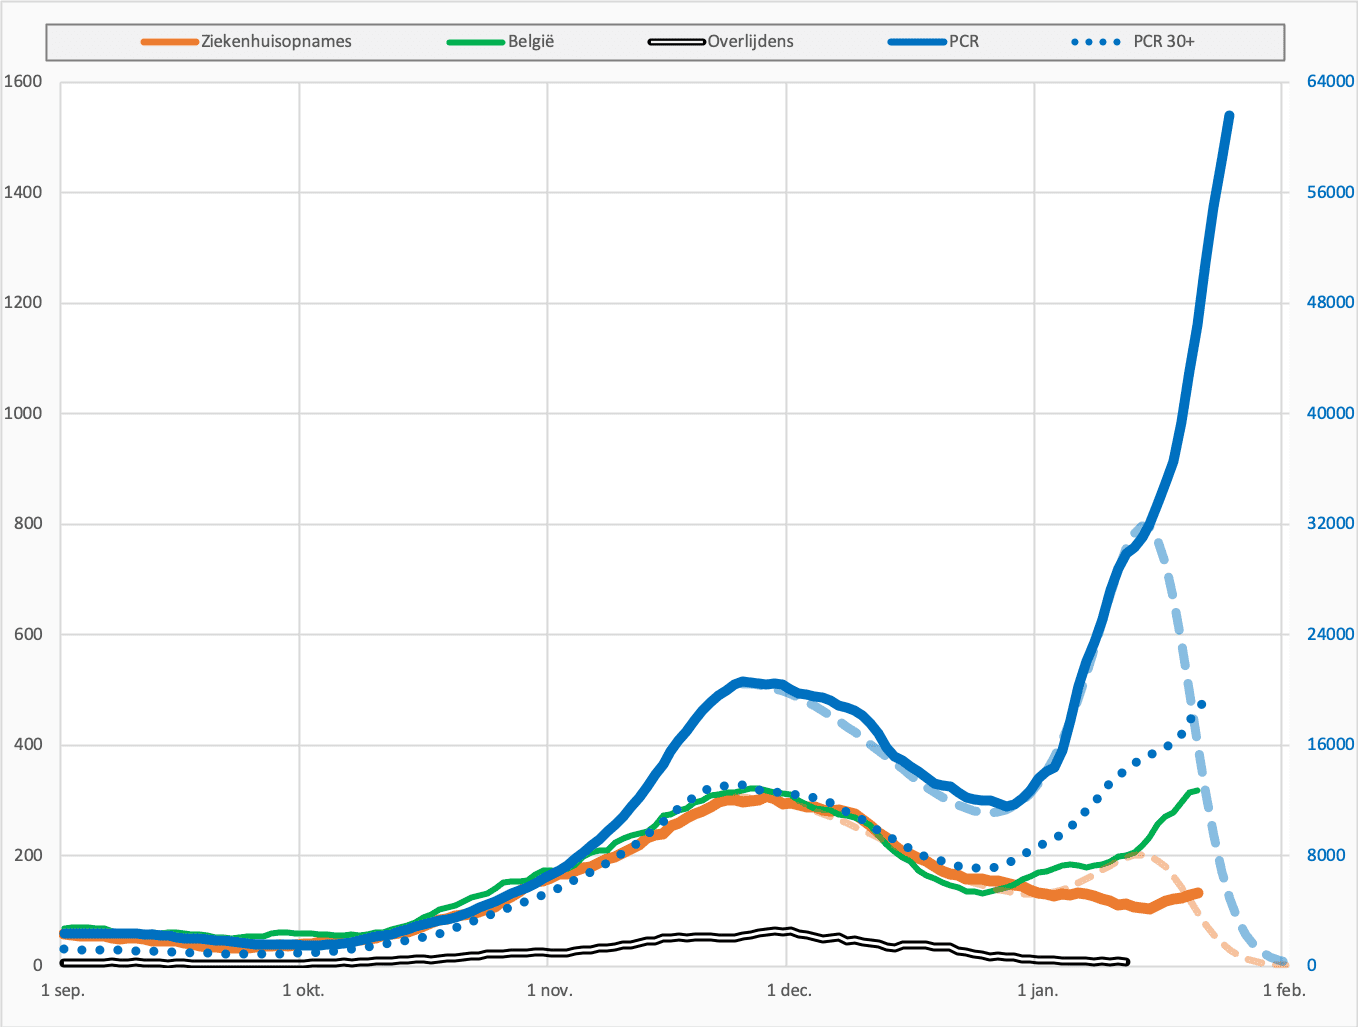This screenshot has width=1358, height=1027.
Task: Click right axis value 48000
Action: (x=1331, y=302)
